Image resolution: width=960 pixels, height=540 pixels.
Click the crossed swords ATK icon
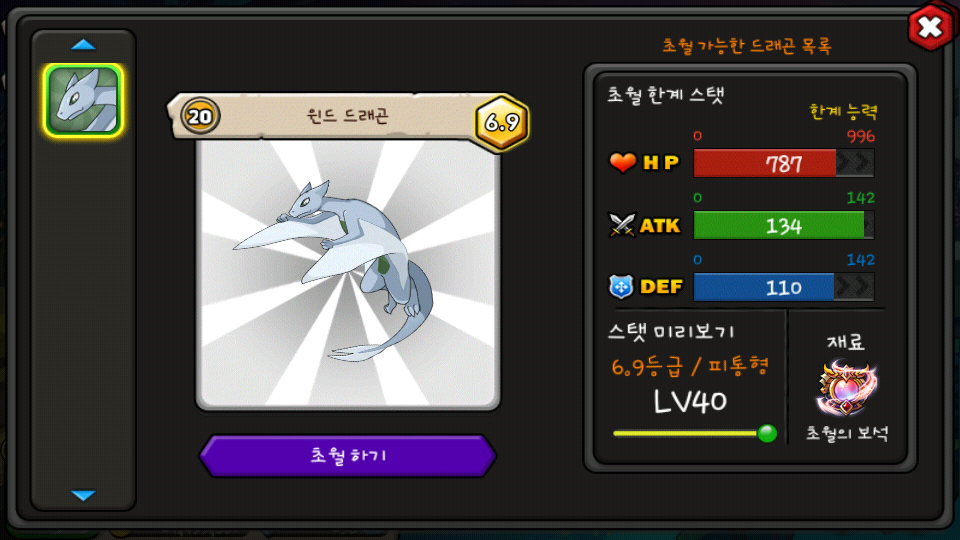click(622, 225)
